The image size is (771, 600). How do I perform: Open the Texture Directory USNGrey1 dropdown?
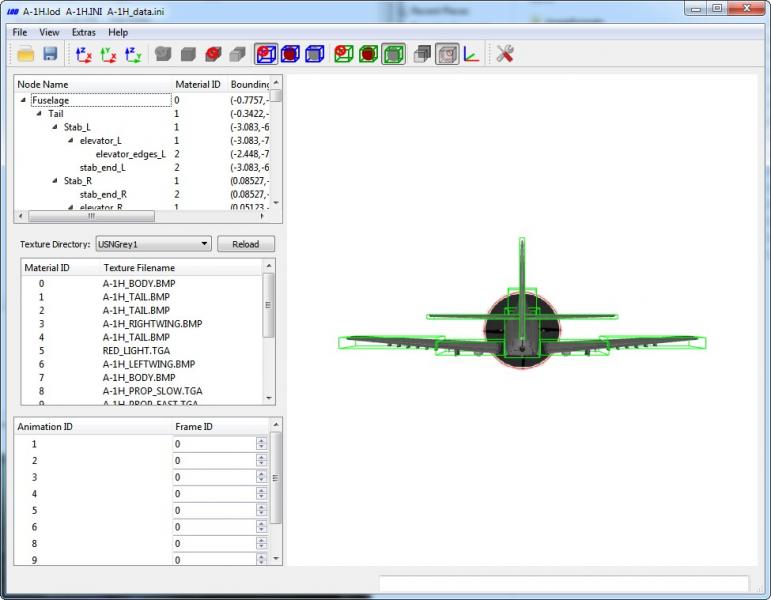click(153, 244)
